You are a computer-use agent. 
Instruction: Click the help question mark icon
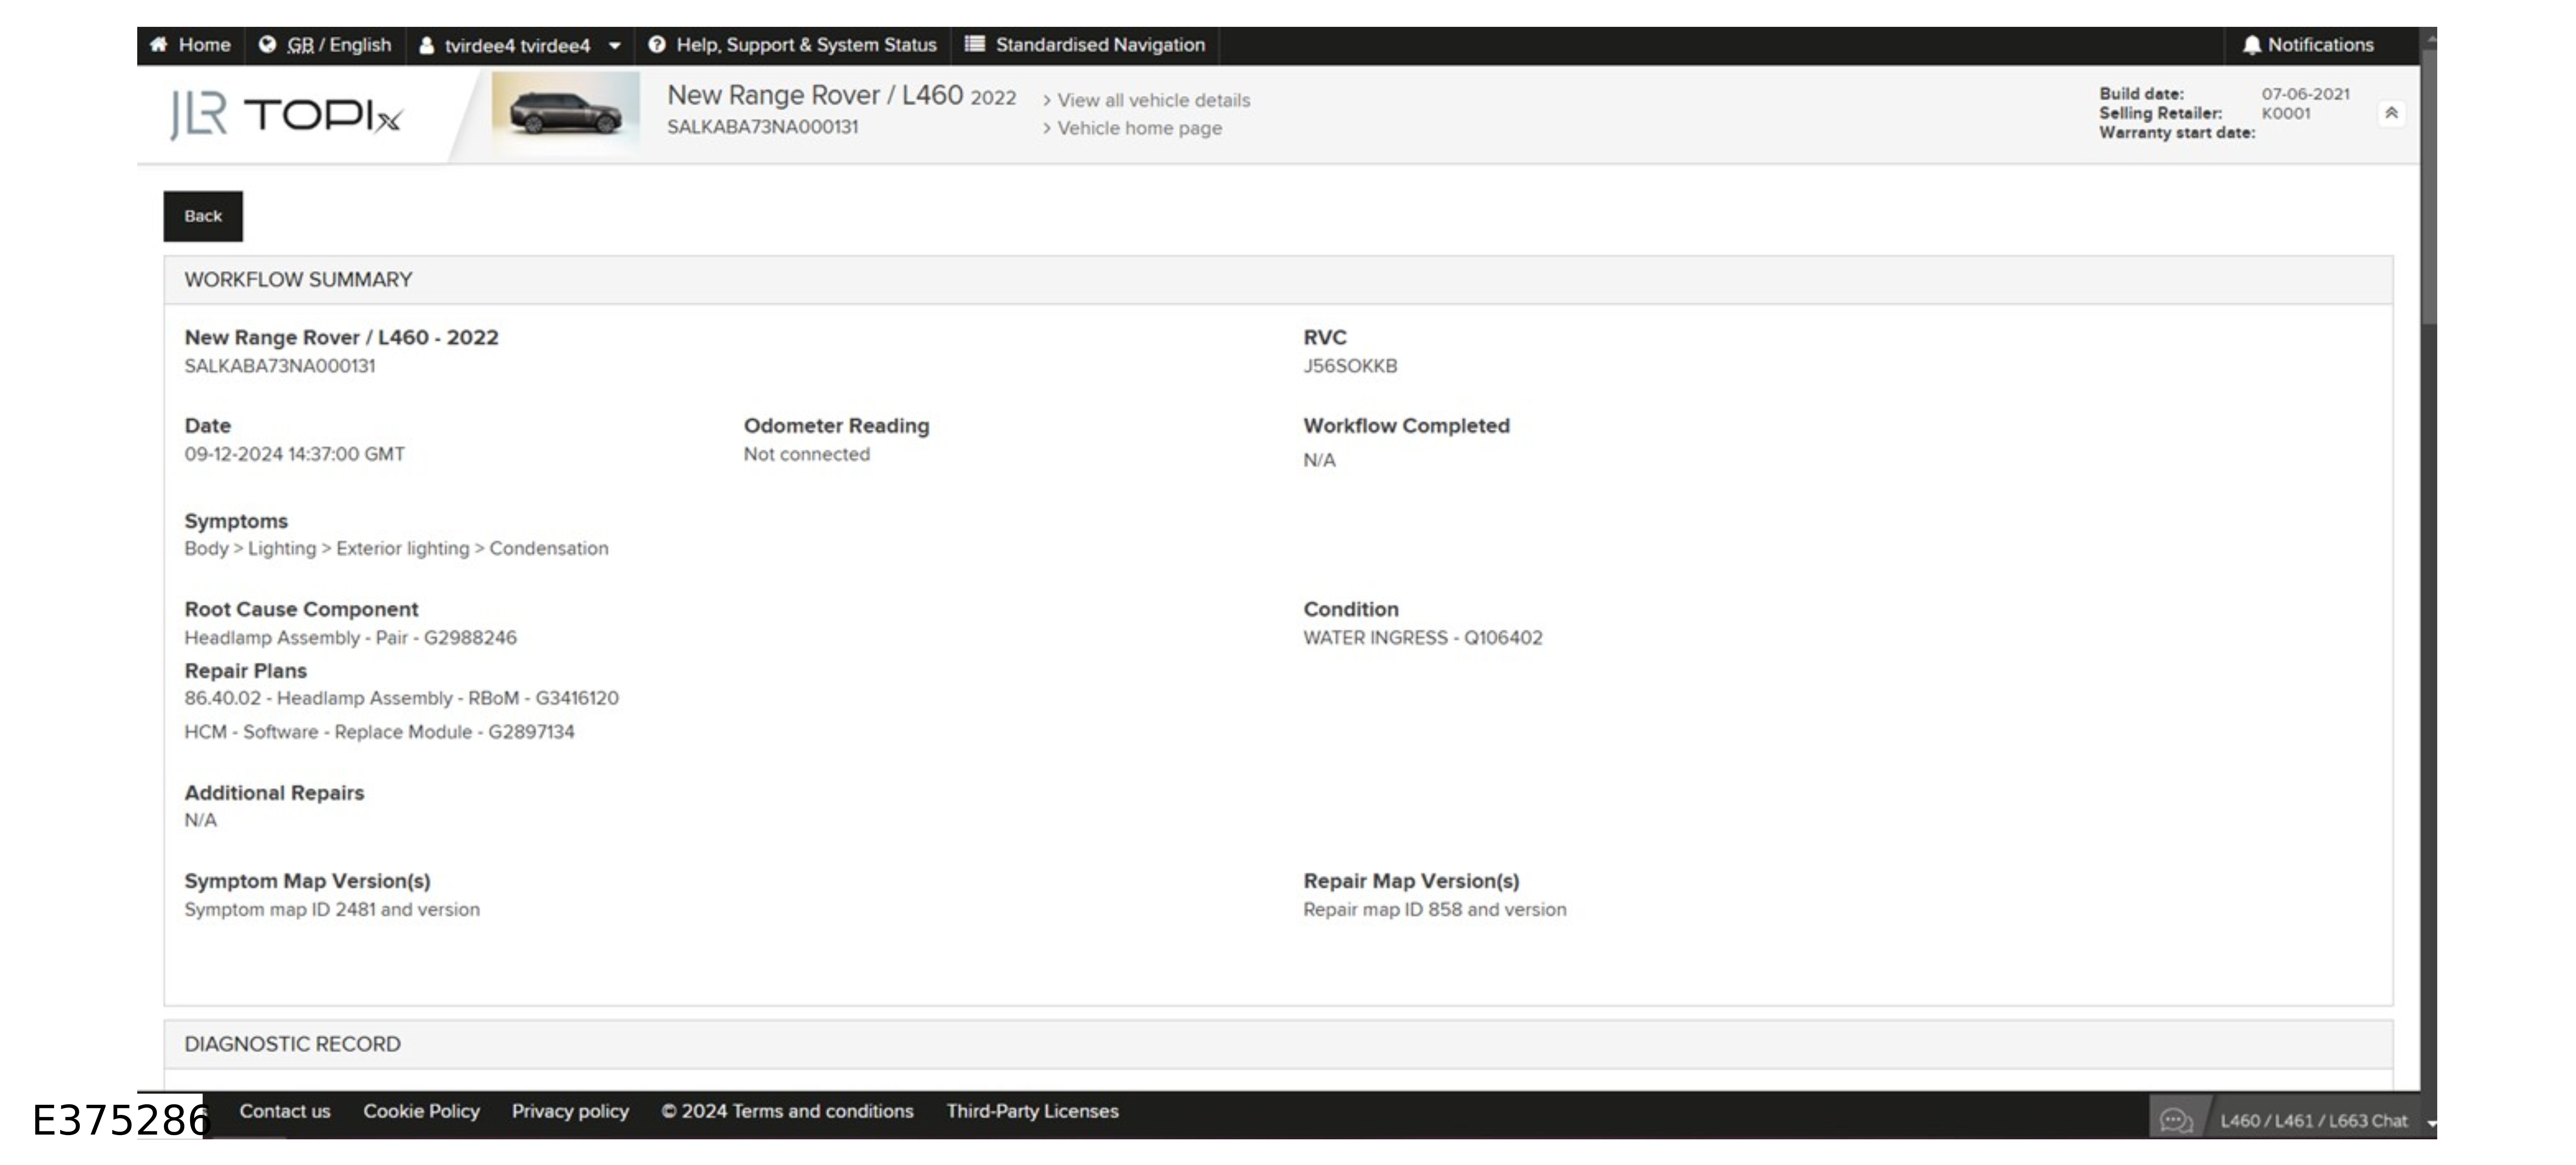(657, 45)
